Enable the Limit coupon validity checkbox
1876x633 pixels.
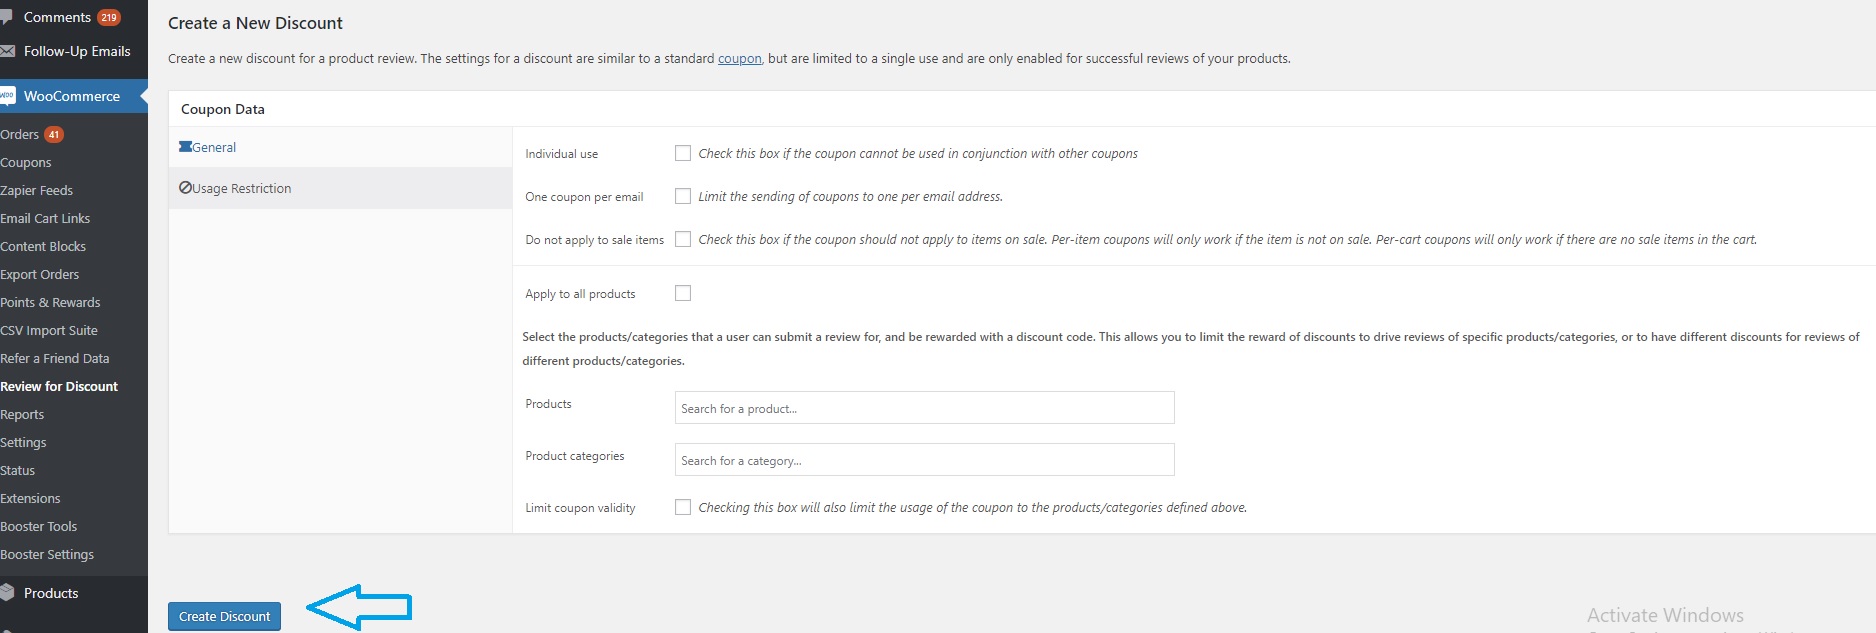click(683, 507)
